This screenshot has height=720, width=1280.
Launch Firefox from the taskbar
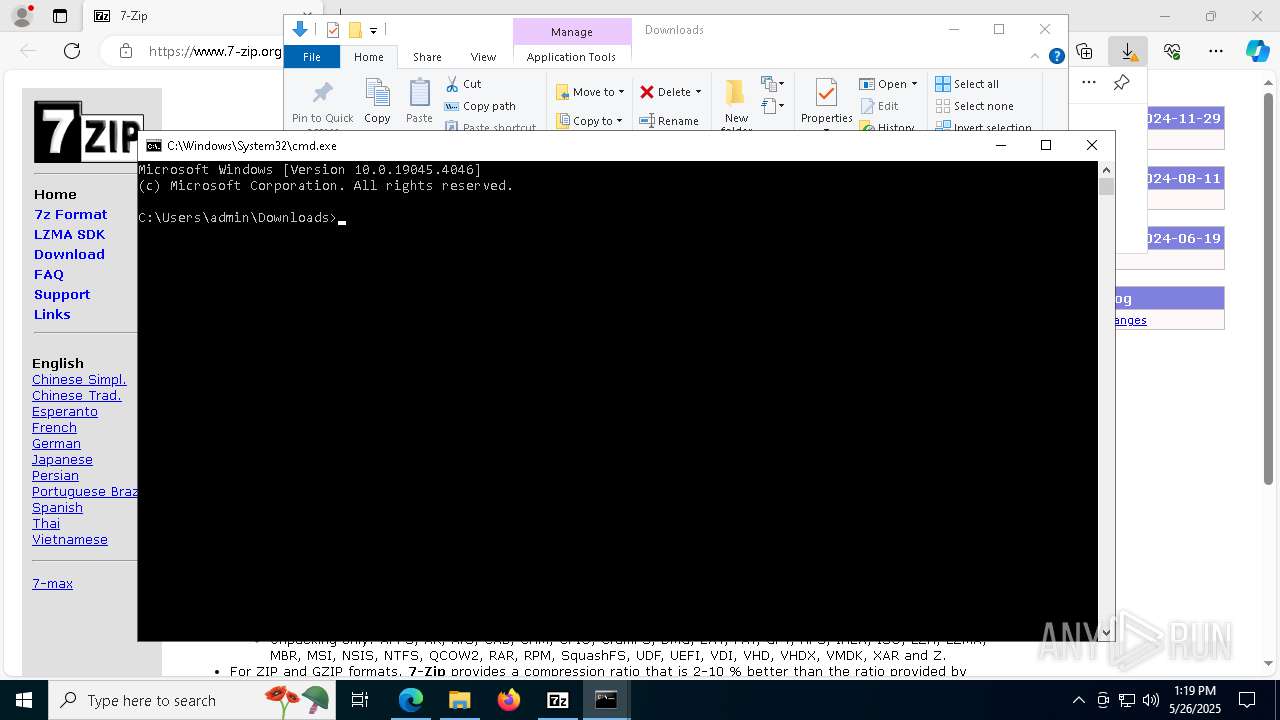(x=509, y=700)
